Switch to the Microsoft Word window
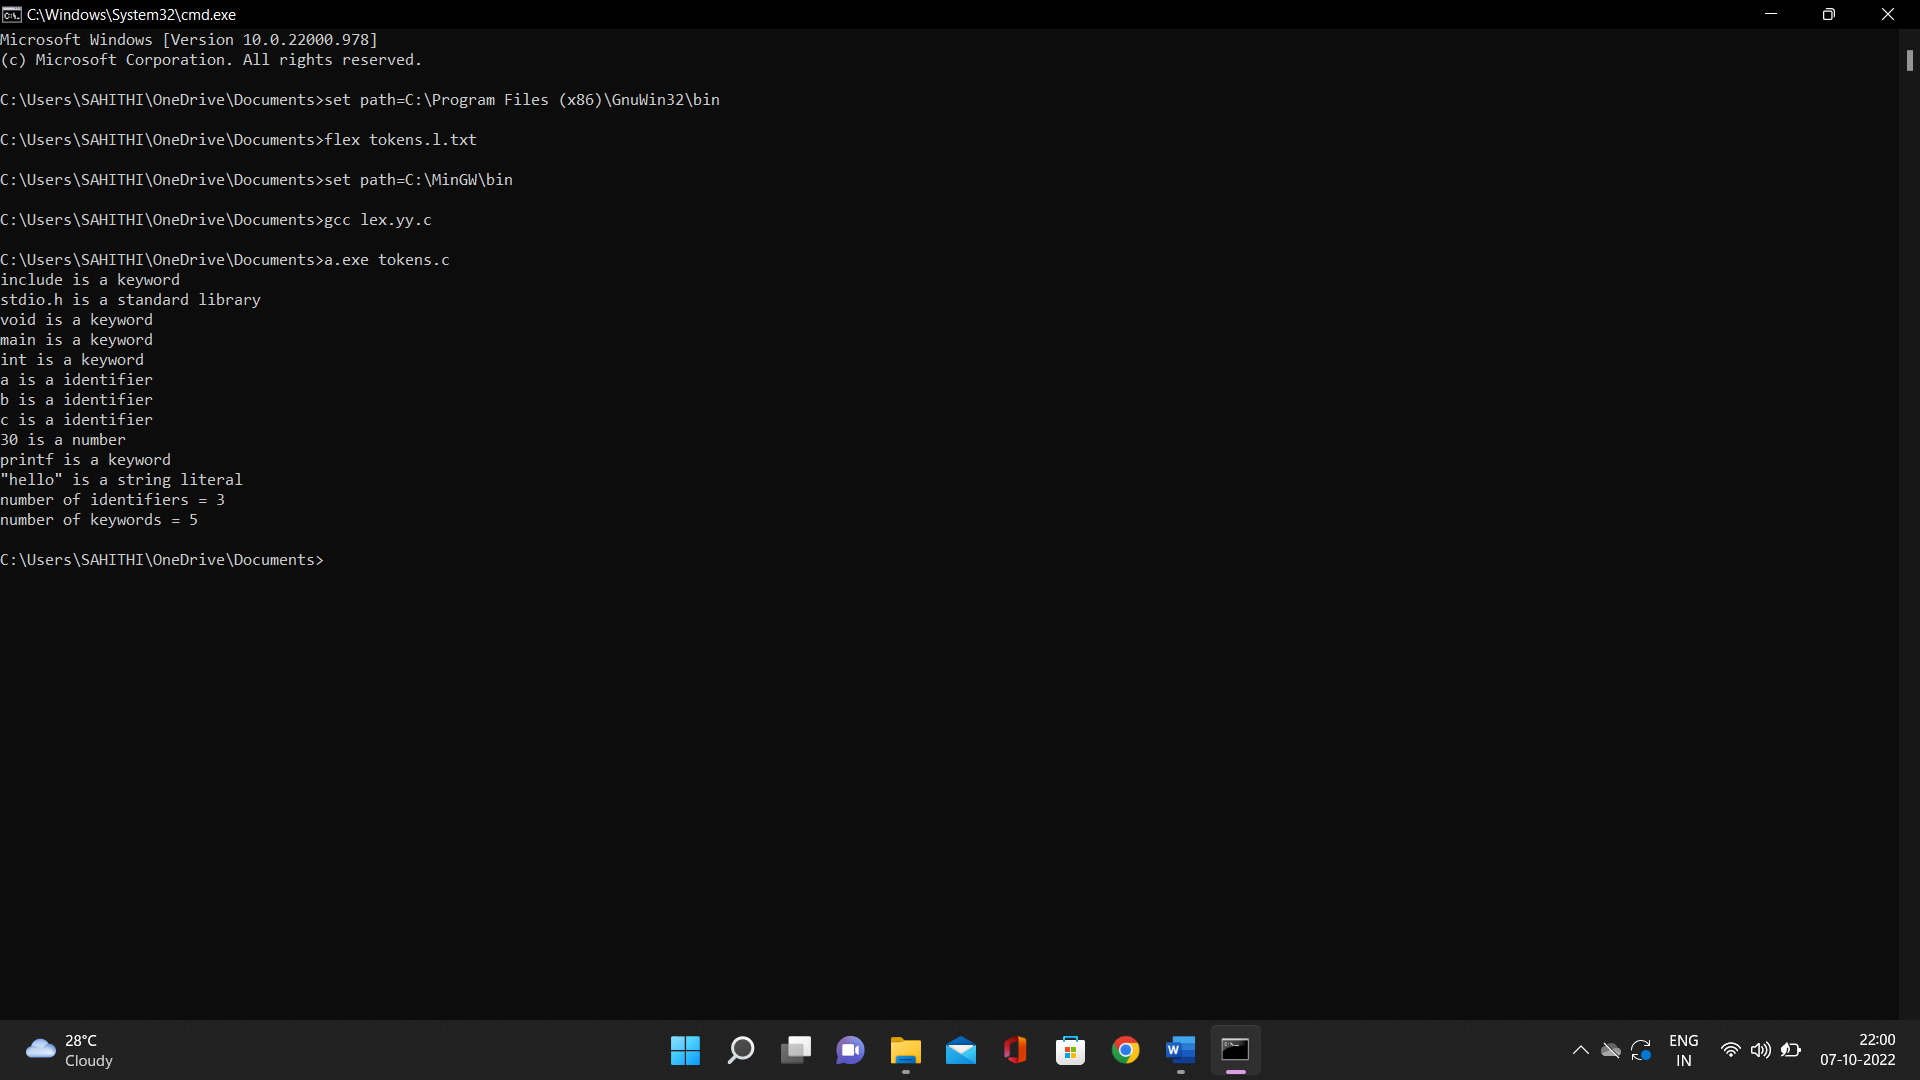This screenshot has height=1080, width=1920. 1181,1050
